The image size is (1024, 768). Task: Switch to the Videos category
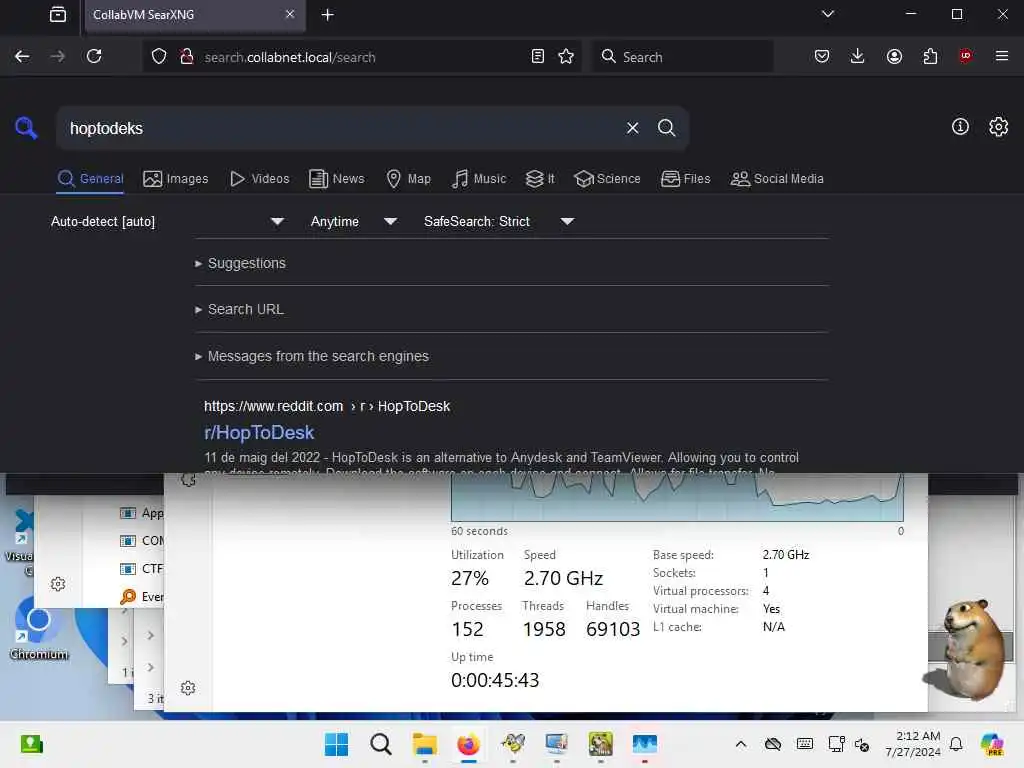(259, 179)
